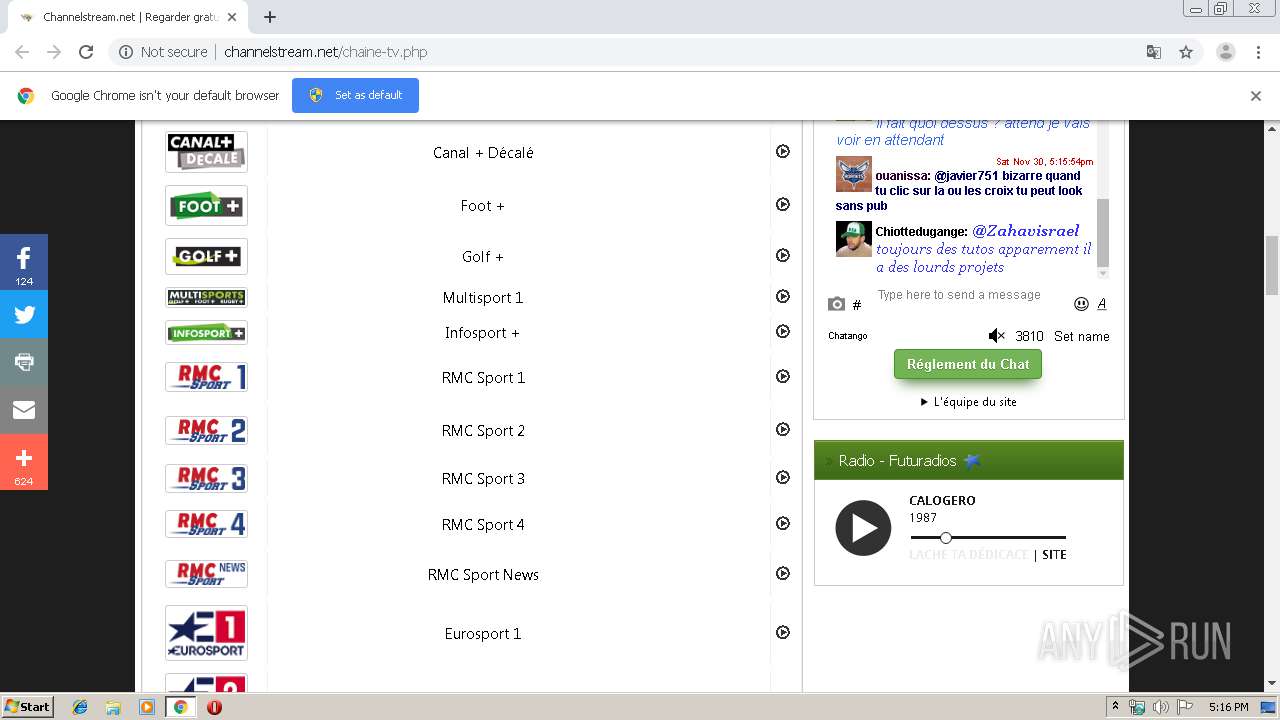Open Opera browser from taskbar

click(214, 707)
